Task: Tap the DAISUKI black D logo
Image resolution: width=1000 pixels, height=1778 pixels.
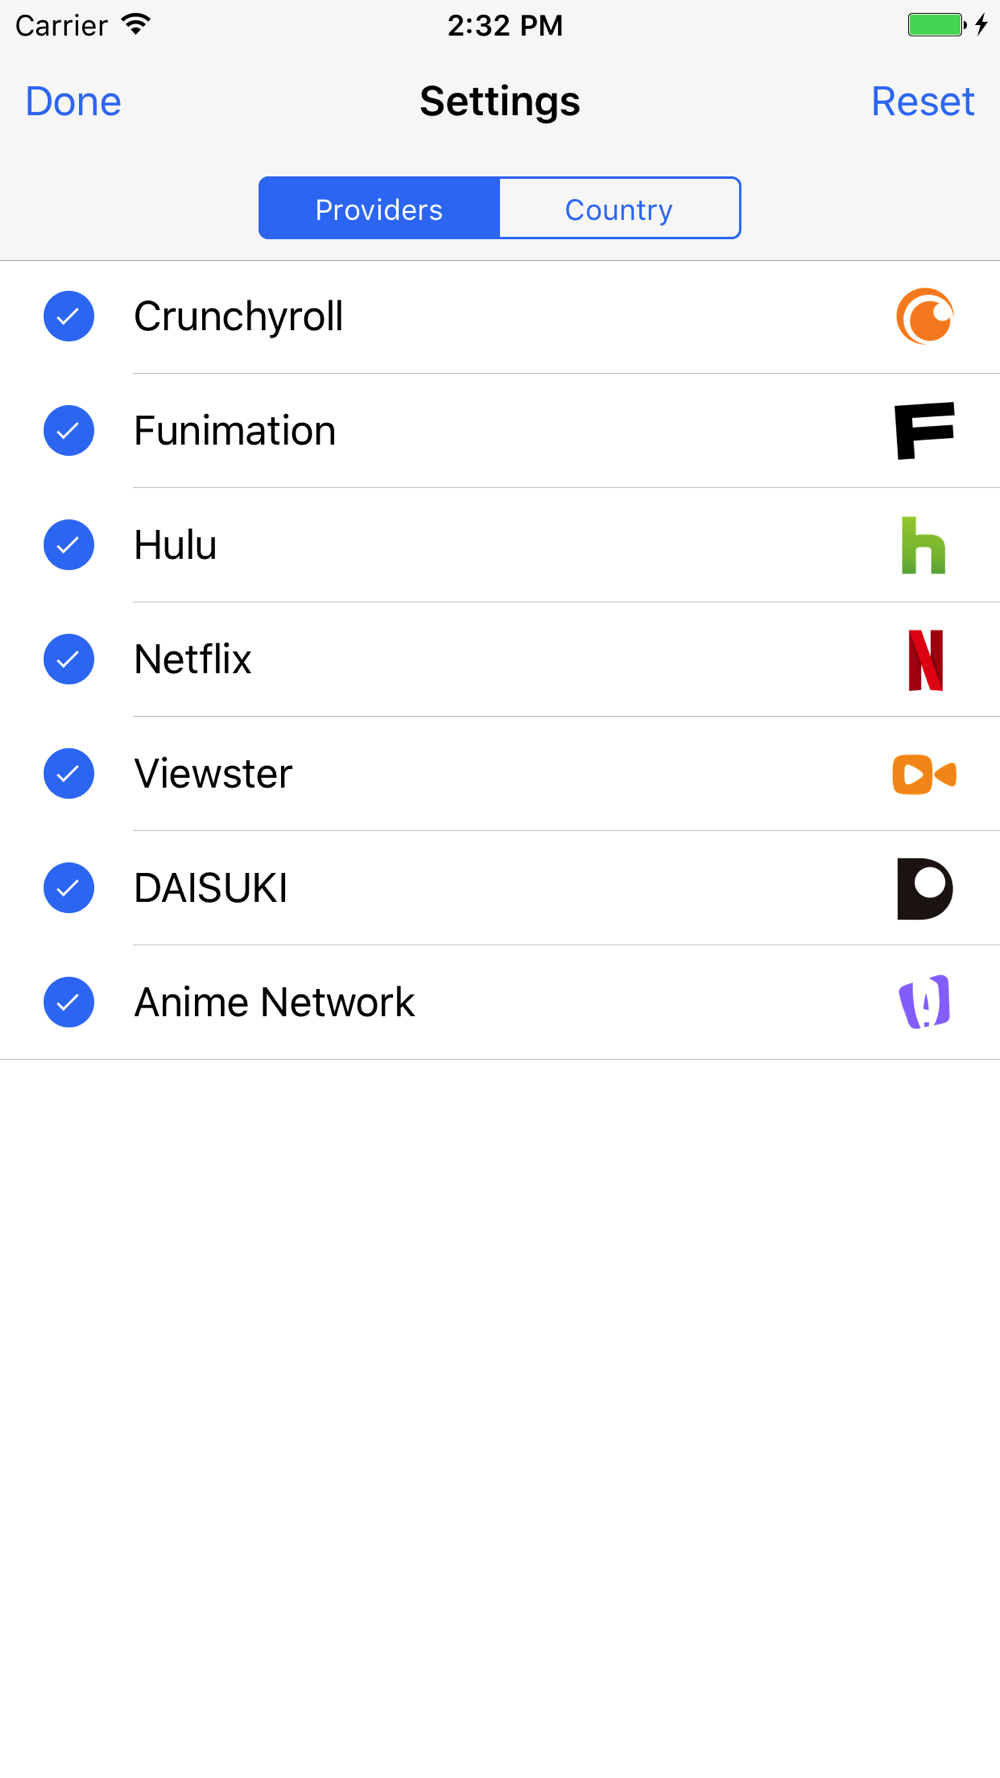Action: pyautogui.click(x=925, y=888)
